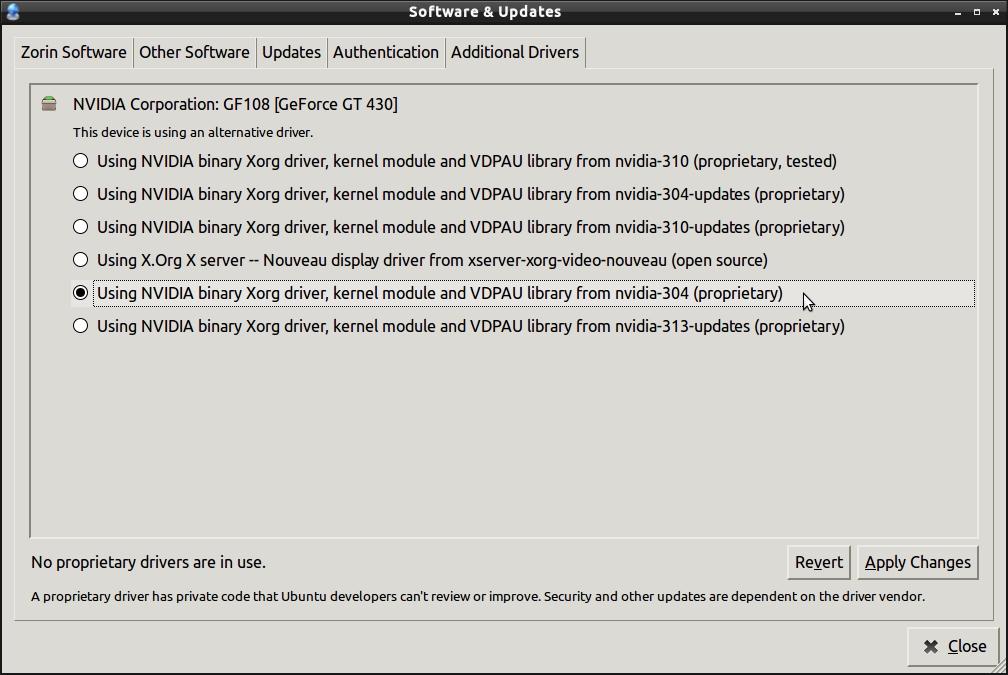The width and height of the screenshot is (1008, 675).
Task: Pick the nvidia-313-updates driver radio button
Action: click(81, 326)
